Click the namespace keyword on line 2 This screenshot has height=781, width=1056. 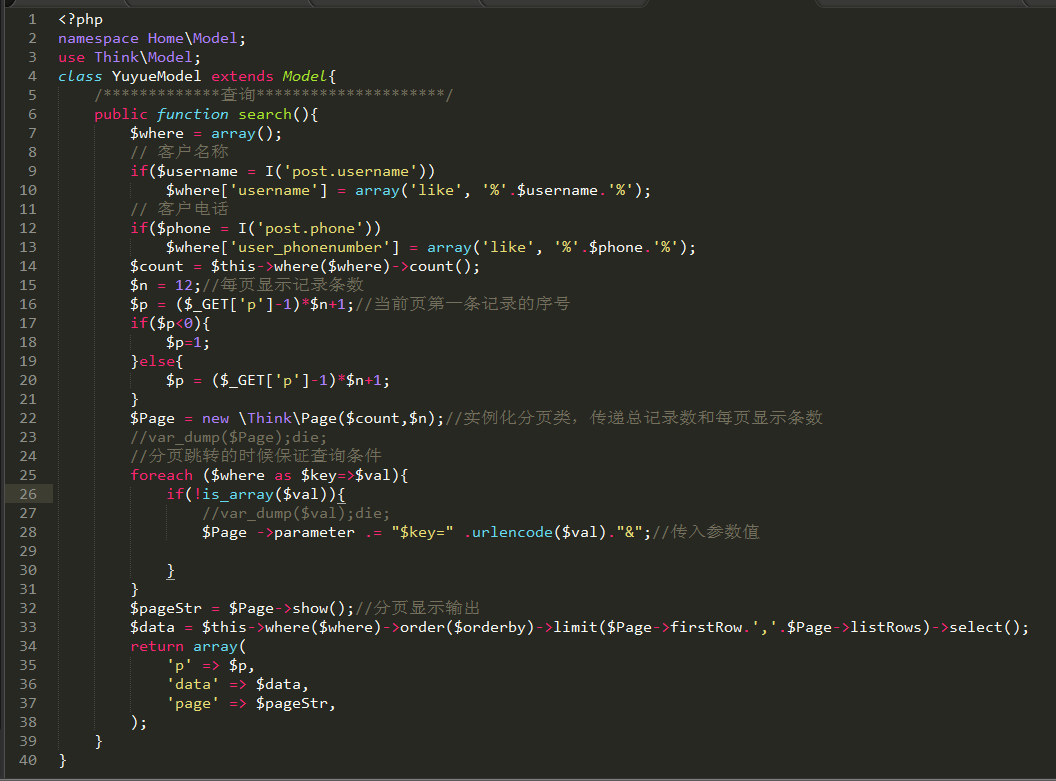[98, 38]
